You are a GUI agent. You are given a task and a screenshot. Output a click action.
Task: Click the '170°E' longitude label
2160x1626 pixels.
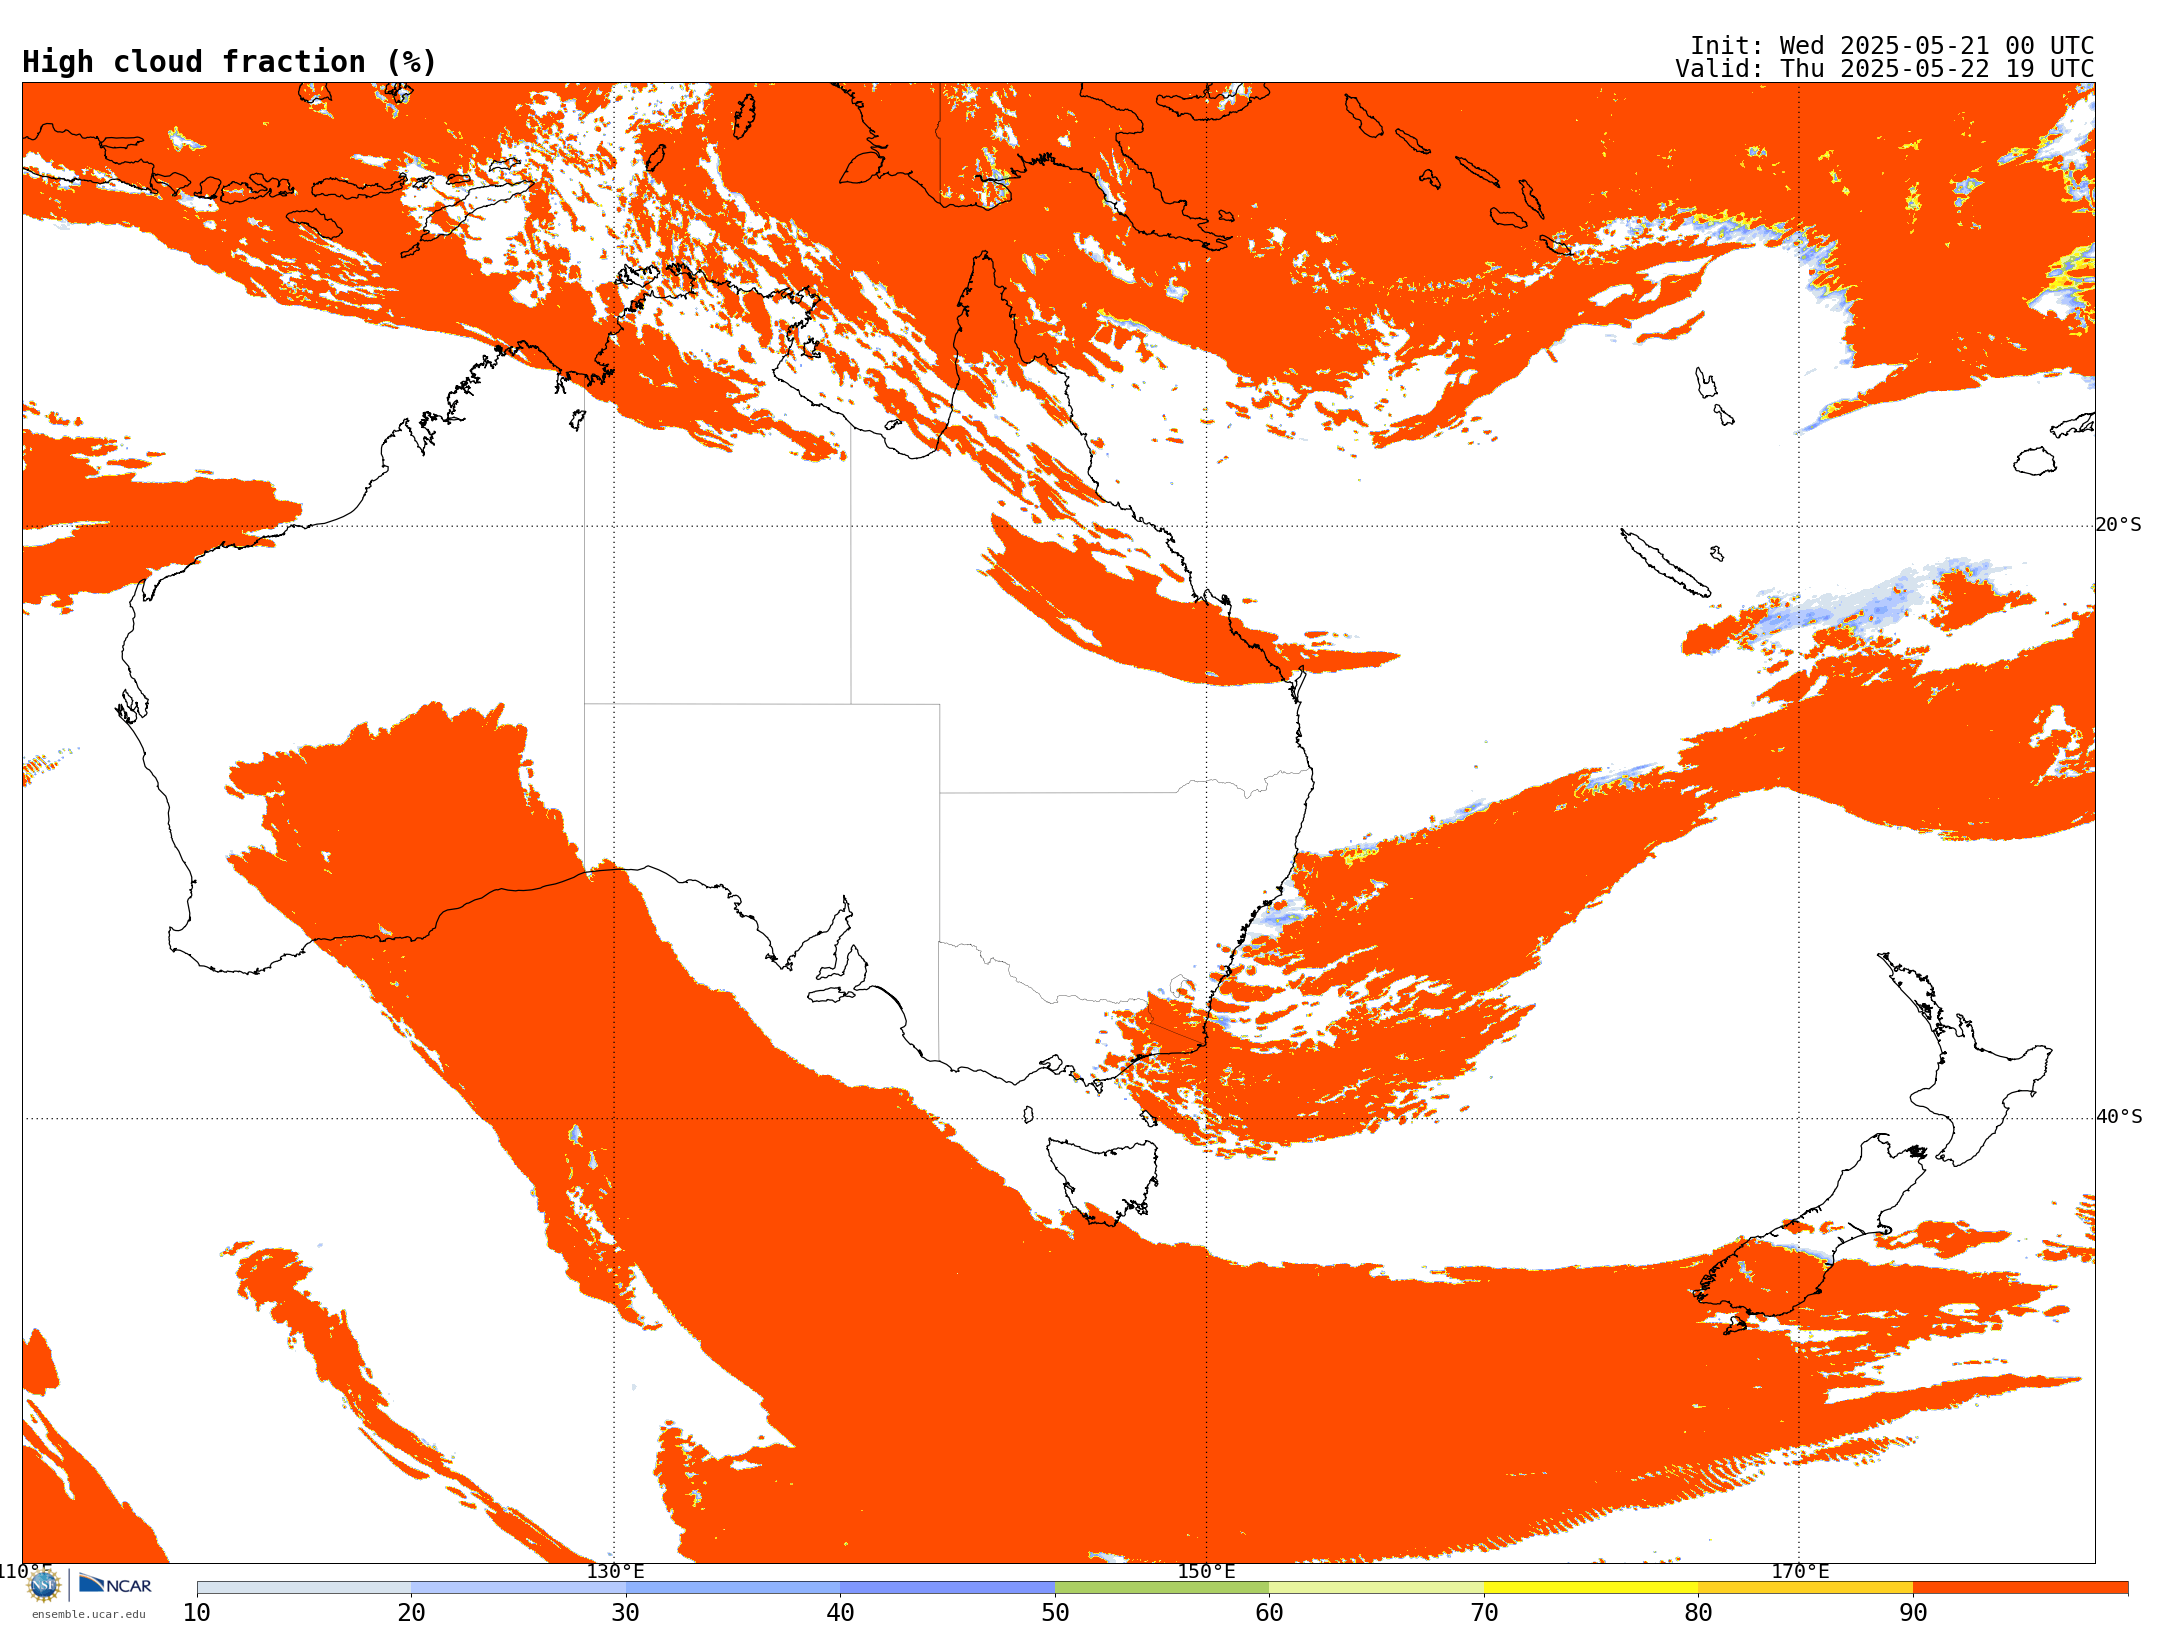pyautogui.click(x=1800, y=1571)
